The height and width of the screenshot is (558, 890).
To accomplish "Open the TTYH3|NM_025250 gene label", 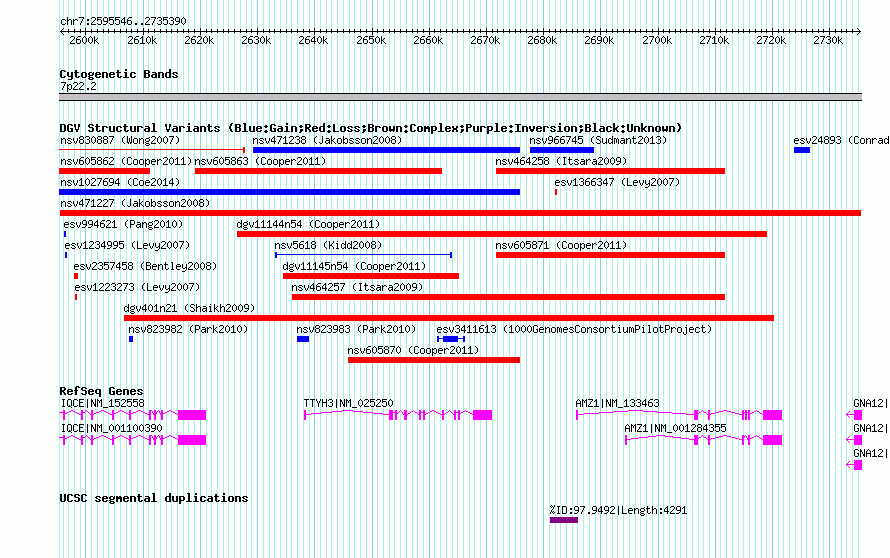I will click(348, 404).
